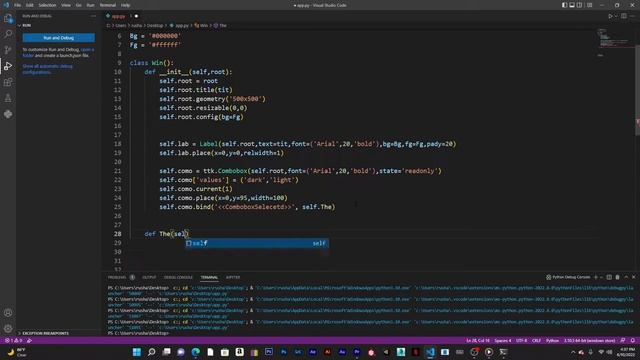The width and height of the screenshot is (640, 360).
Task: Click the CRLF line ending status
Action: point(536,340)
